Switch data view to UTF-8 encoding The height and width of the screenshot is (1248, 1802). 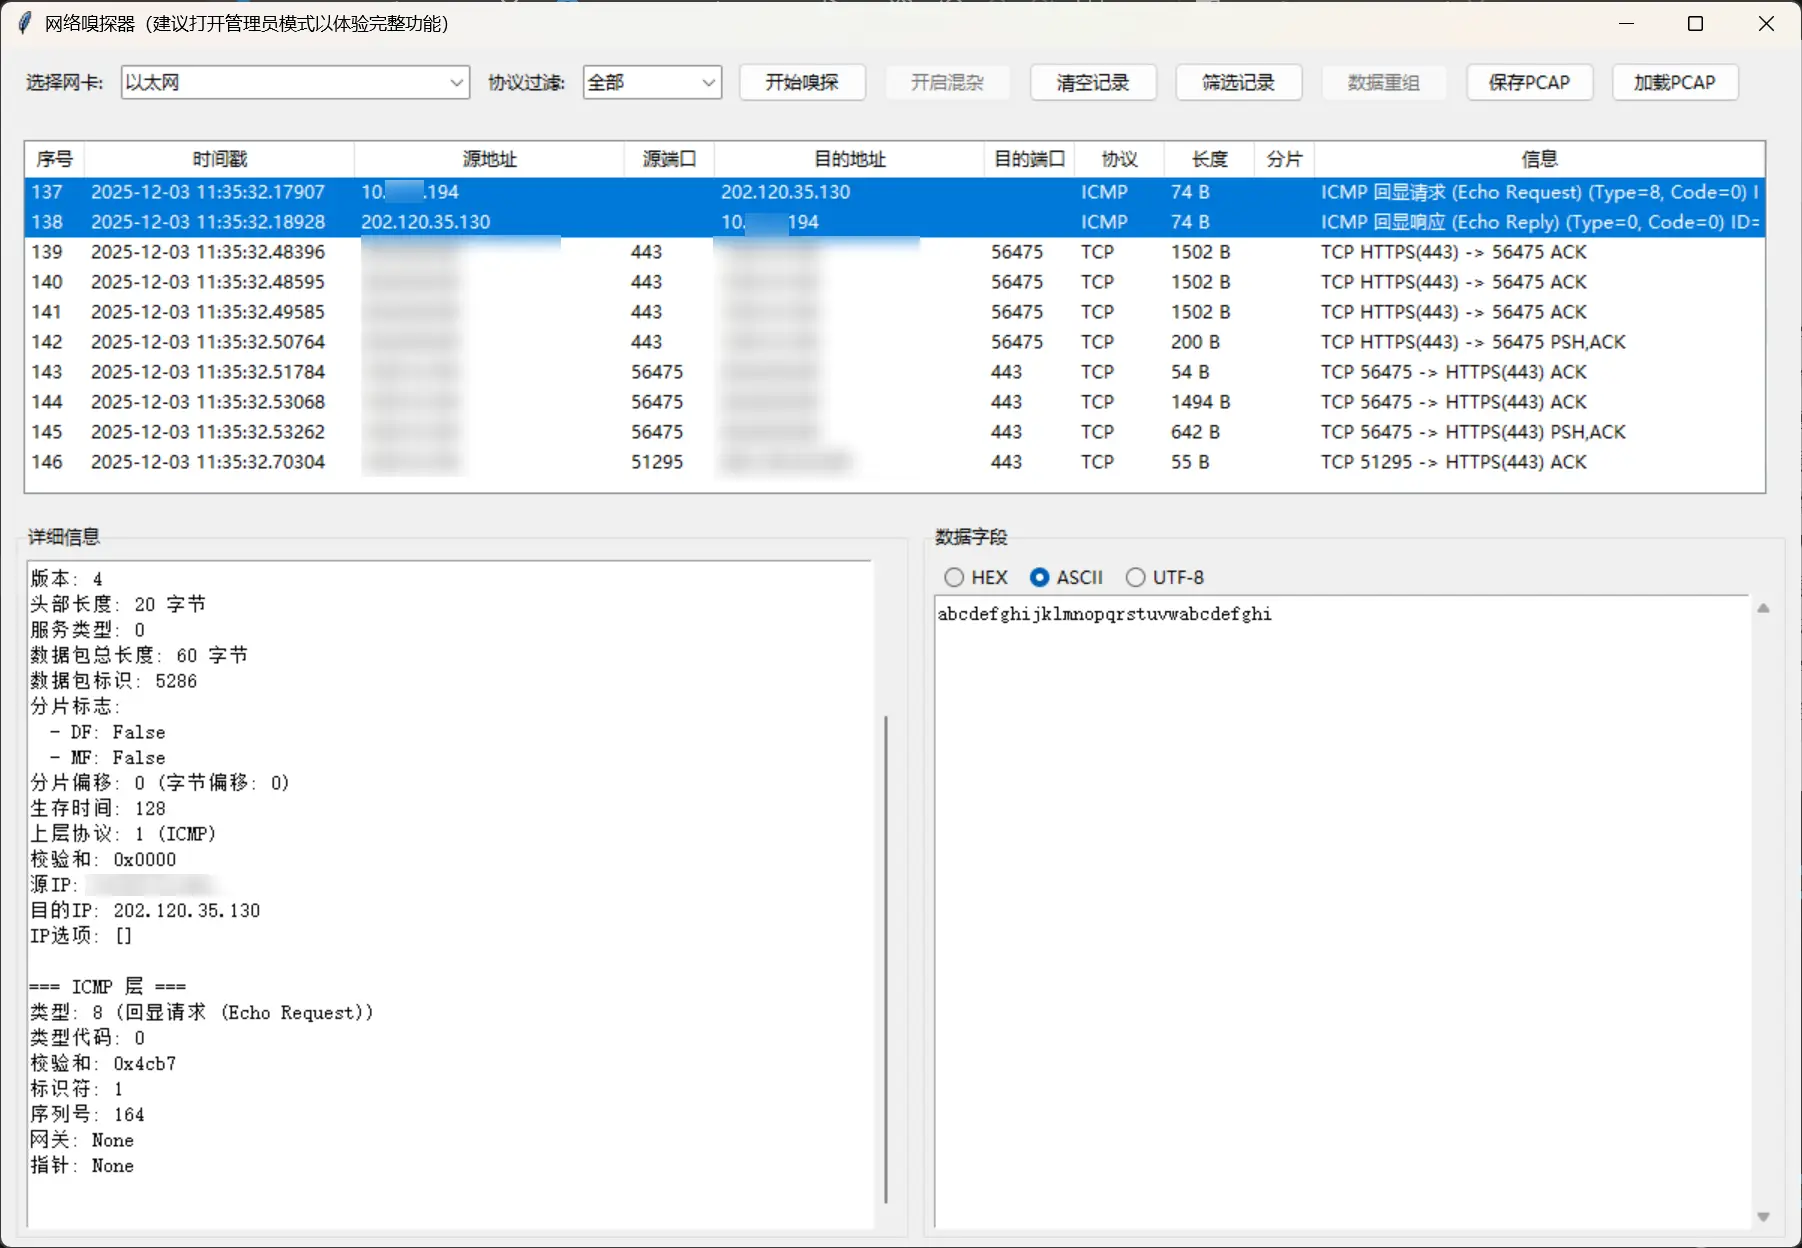1135,577
